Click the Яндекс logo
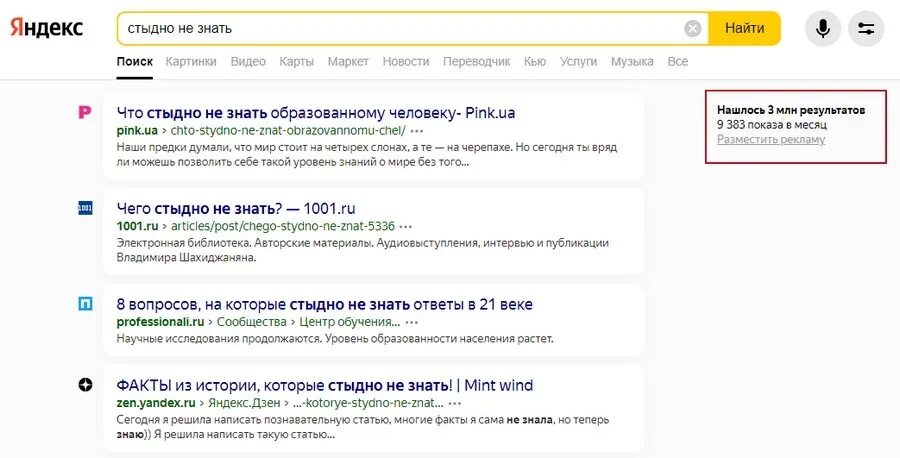The image size is (900, 458). tap(46, 28)
